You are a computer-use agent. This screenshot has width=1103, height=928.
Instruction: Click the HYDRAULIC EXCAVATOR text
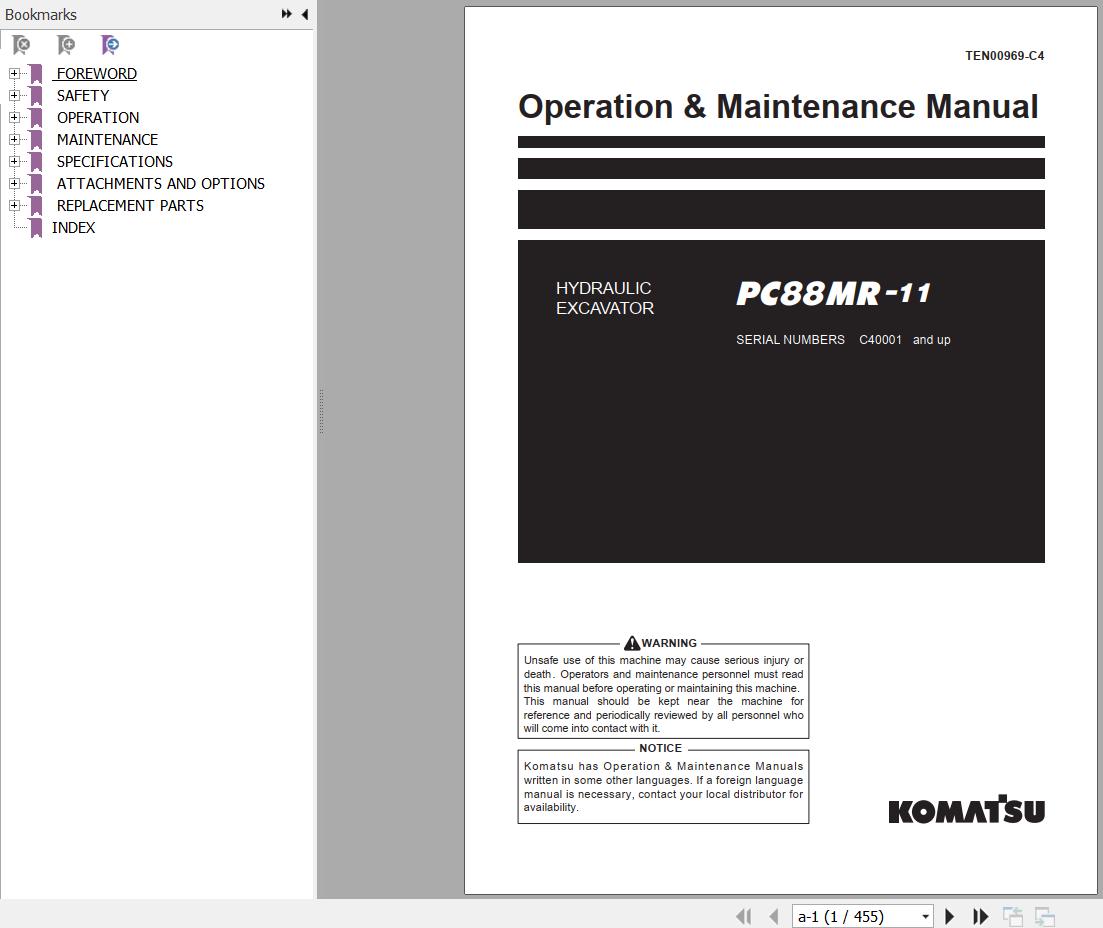(x=605, y=298)
